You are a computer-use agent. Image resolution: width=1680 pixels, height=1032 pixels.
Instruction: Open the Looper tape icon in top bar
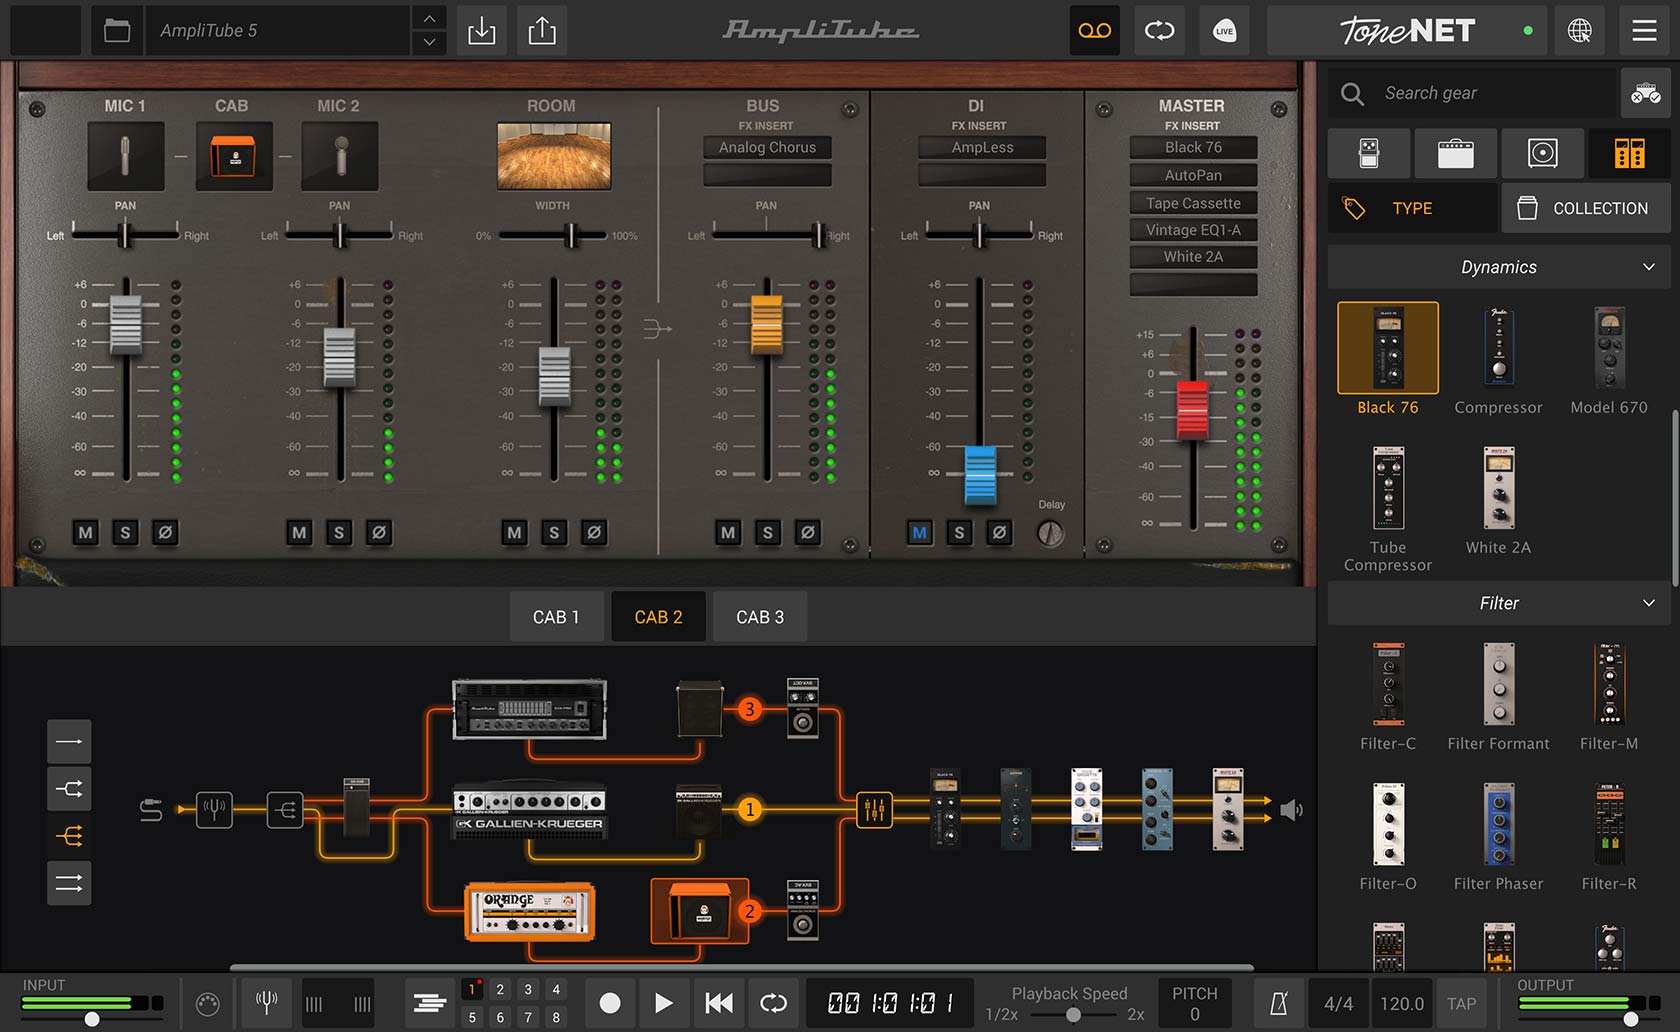click(x=1094, y=31)
